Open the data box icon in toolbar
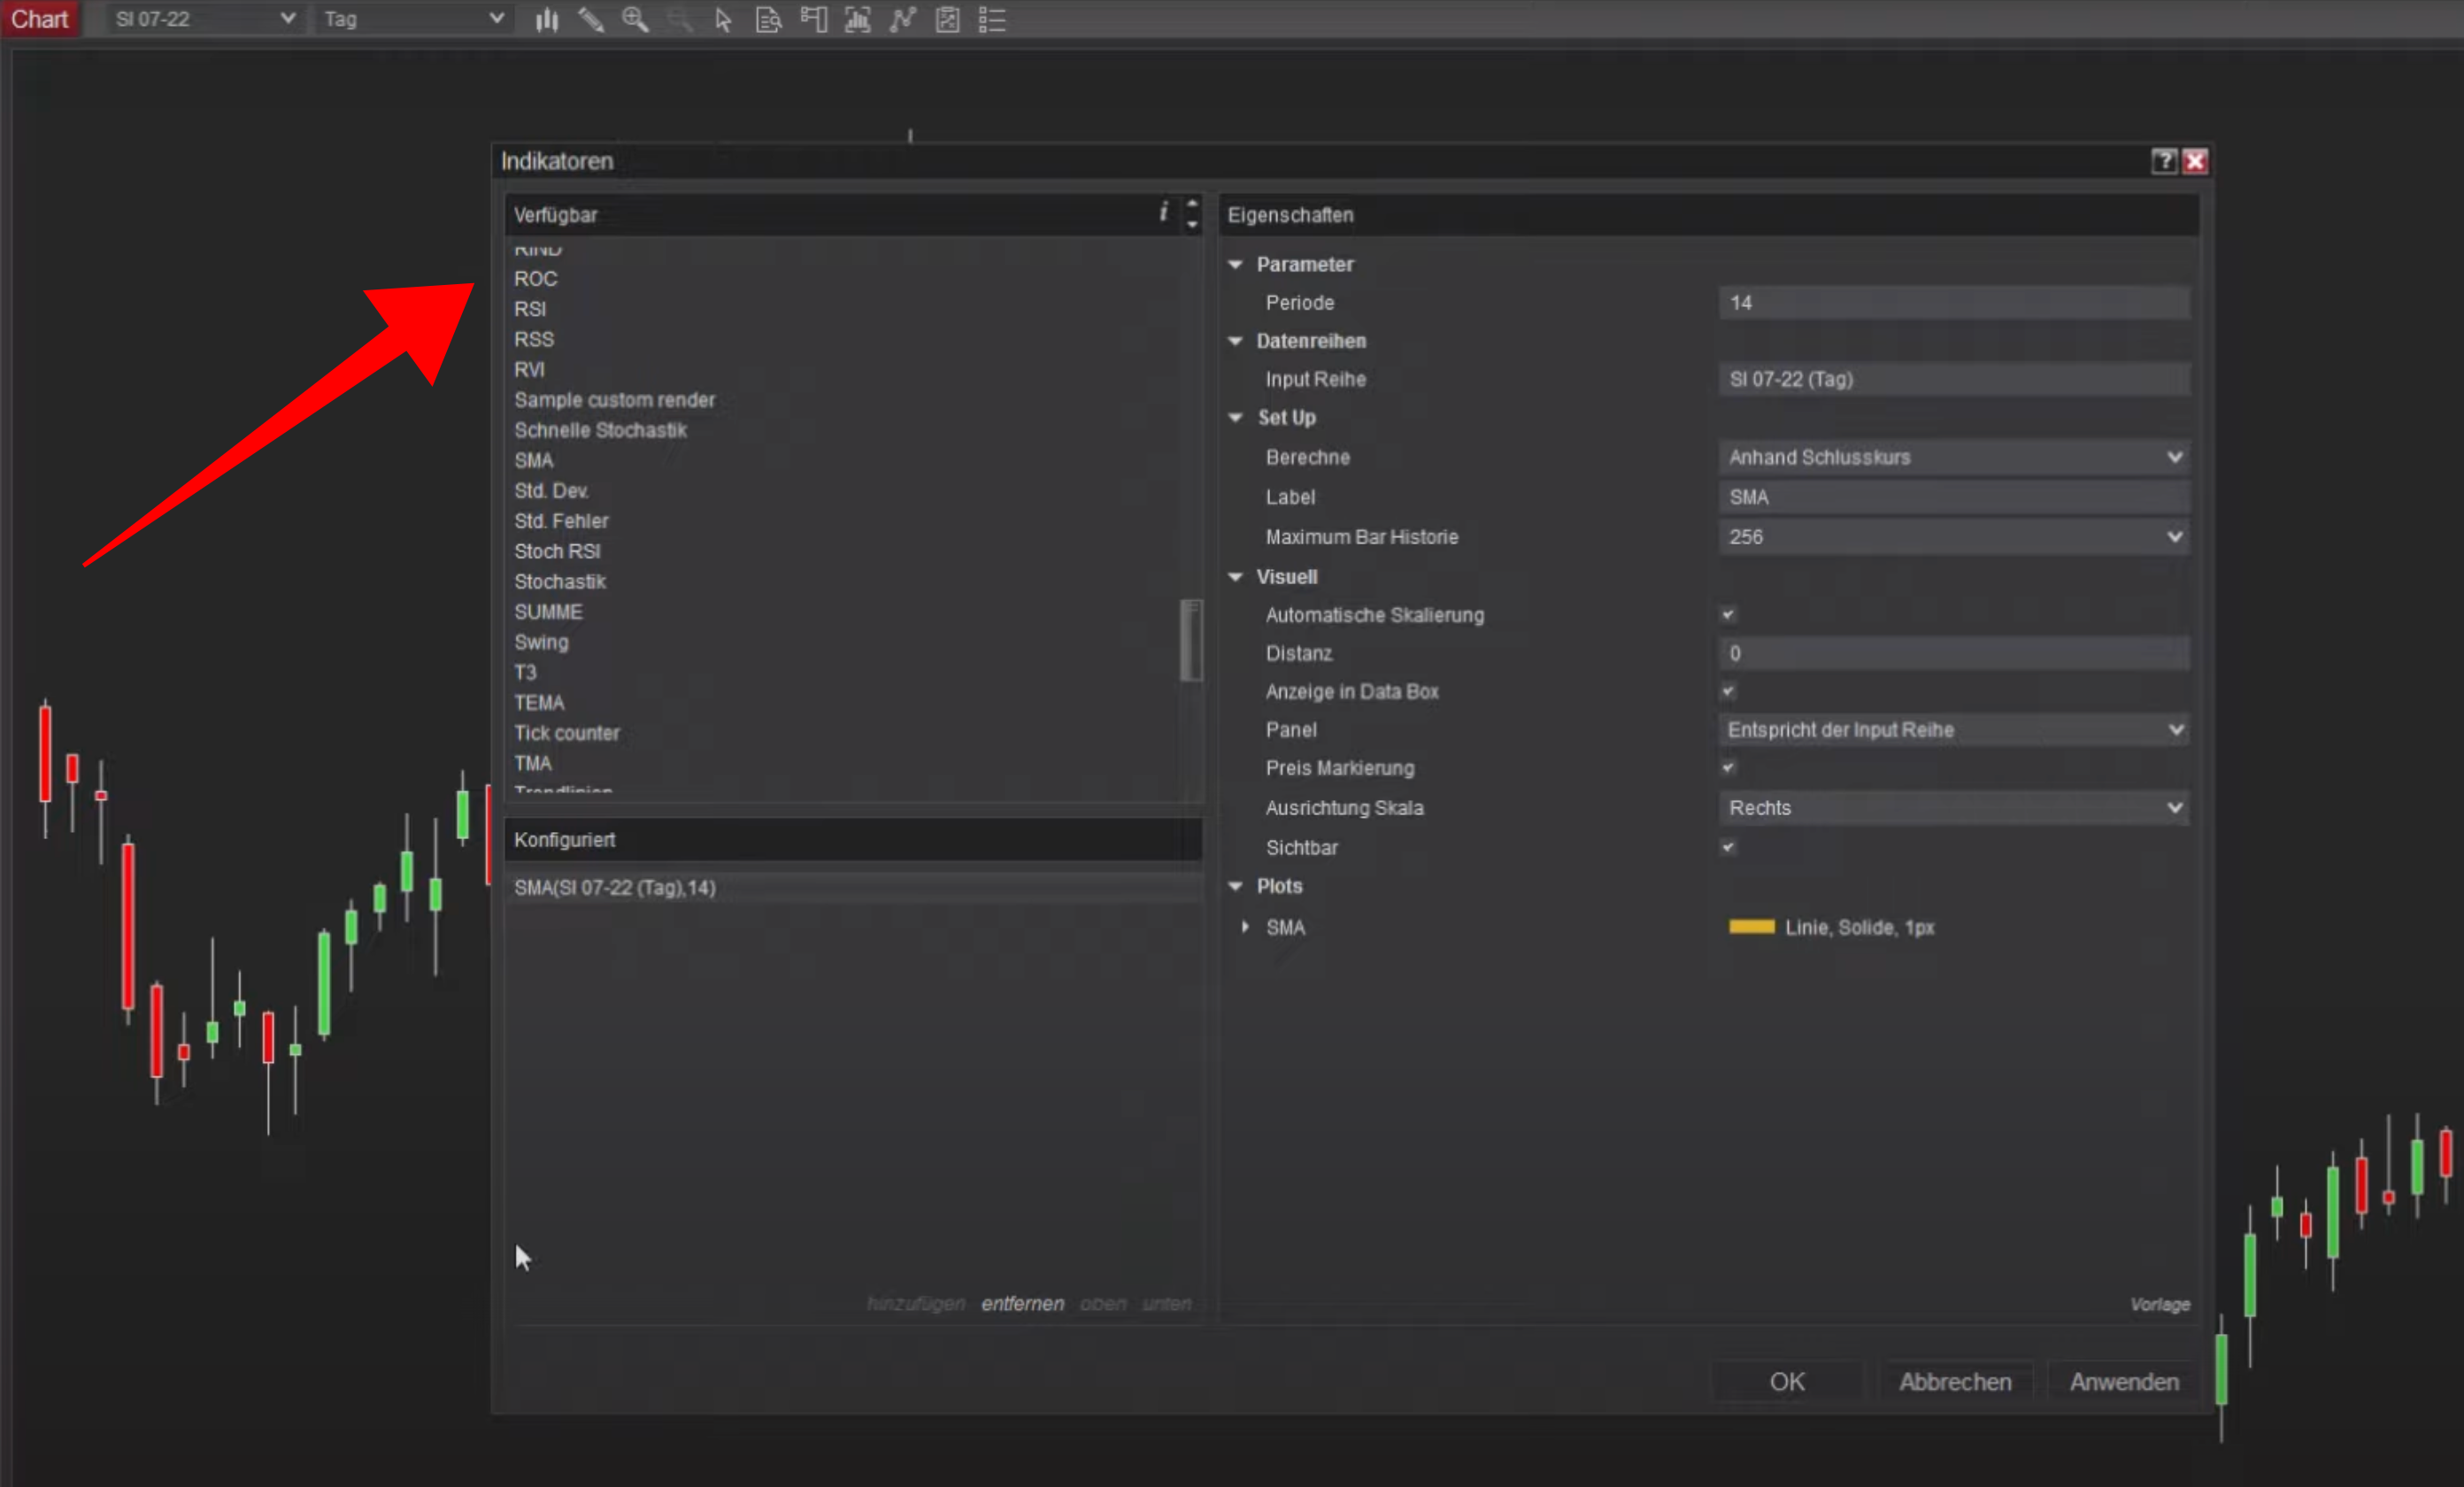Screen dimensions: 2464x1487 pyautogui.click(x=768, y=19)
